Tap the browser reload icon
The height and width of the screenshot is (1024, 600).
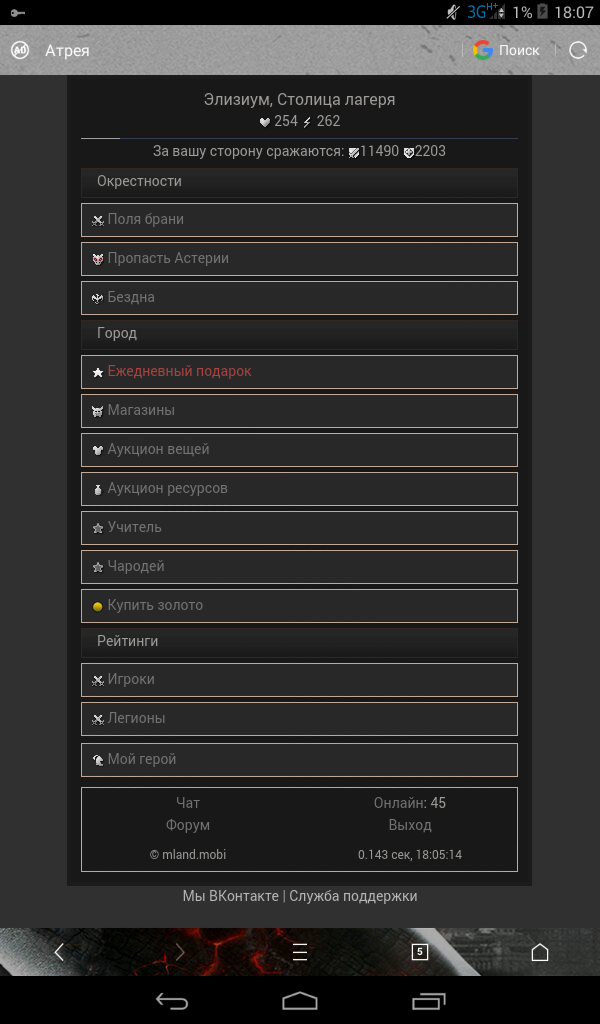pos(578,50)
